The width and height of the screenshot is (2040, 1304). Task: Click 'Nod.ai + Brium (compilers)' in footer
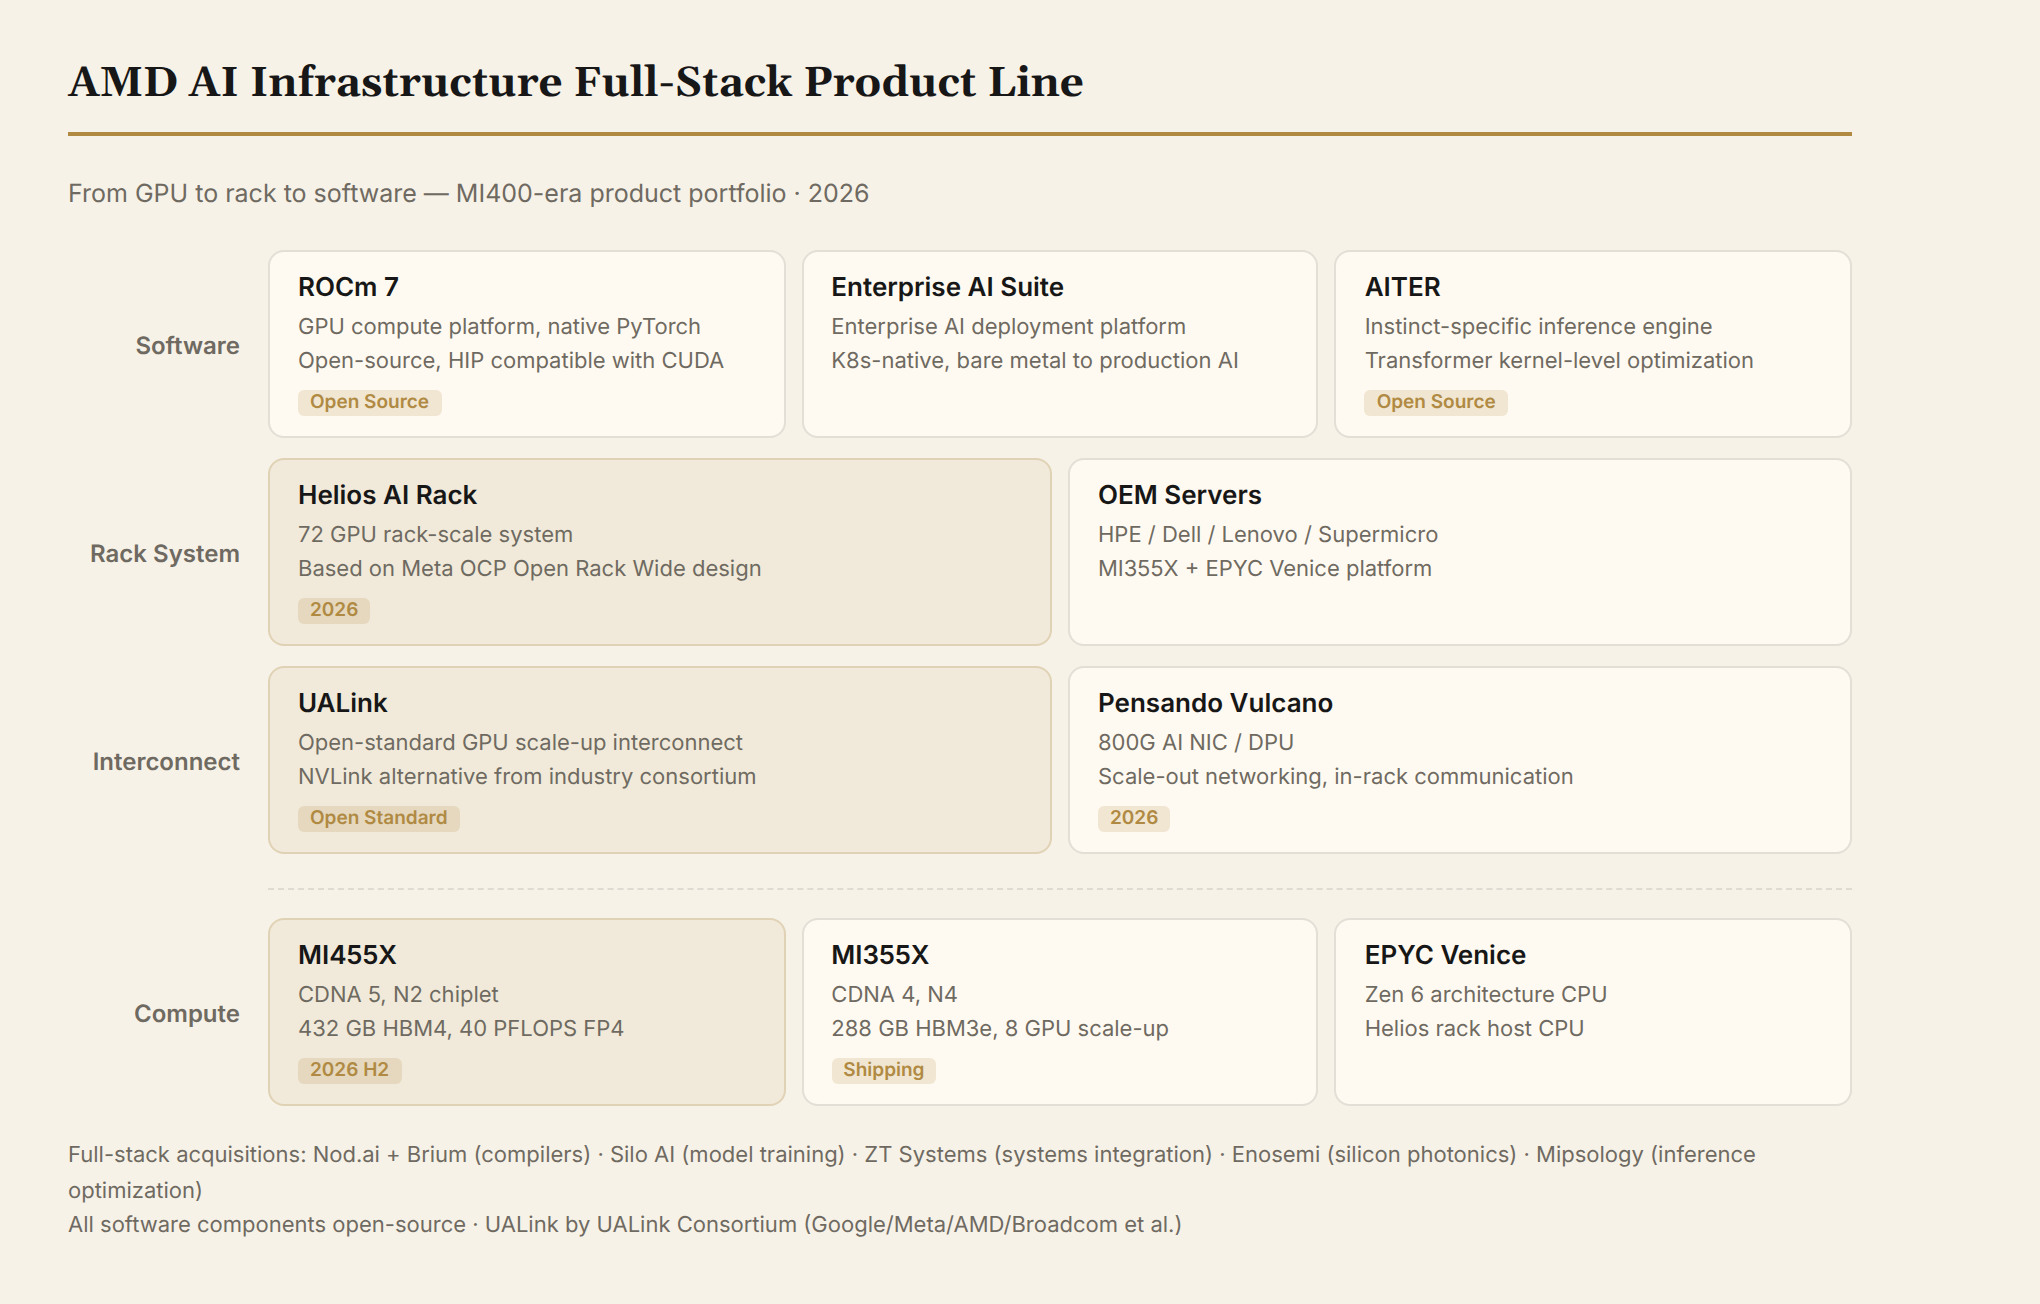[451, 1154]
